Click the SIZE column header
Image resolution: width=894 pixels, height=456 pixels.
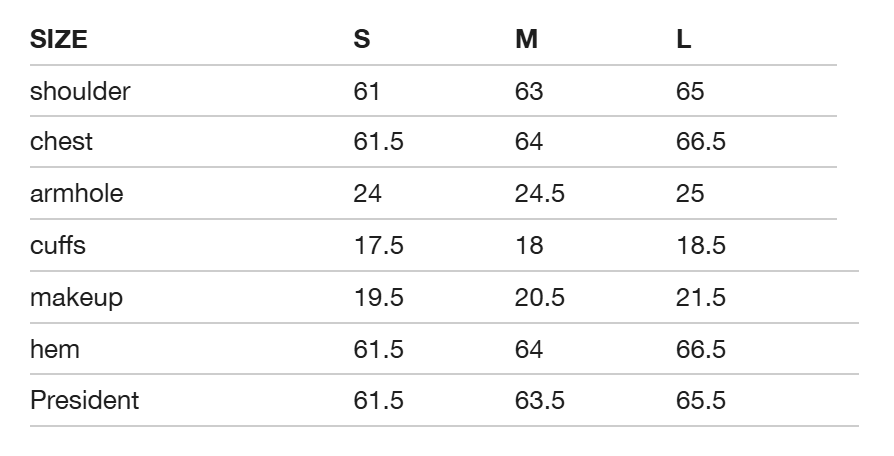click(x=59, y=39)
